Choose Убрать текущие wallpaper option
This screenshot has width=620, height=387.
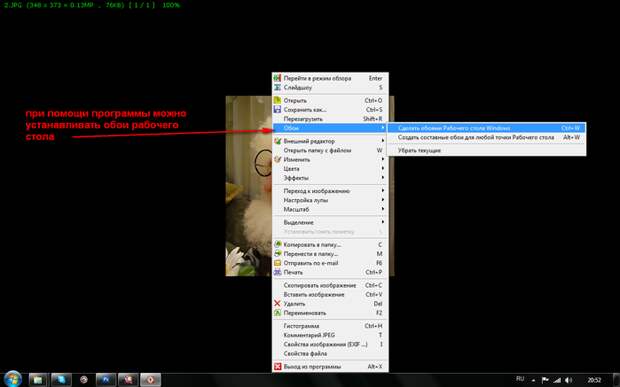tap(486, 150)
